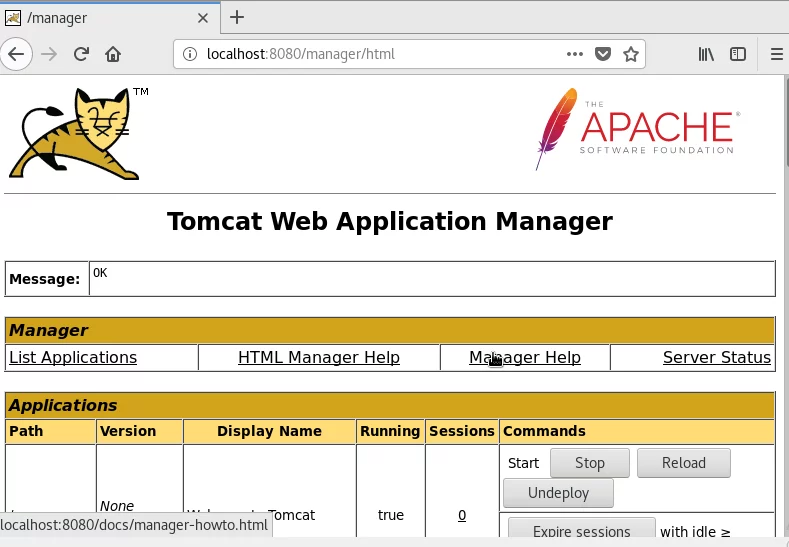Open the Library icon in toolbar
Viewport: 789px width, 547px height.
[x=706, y=54]
